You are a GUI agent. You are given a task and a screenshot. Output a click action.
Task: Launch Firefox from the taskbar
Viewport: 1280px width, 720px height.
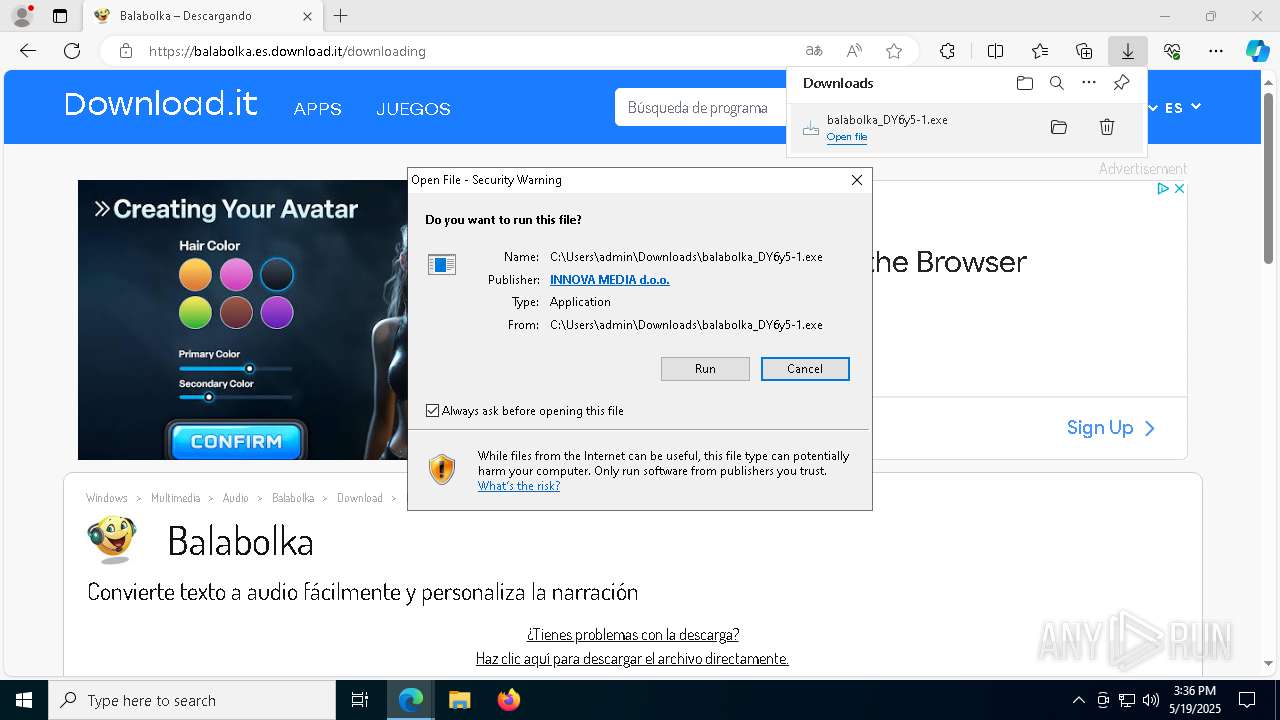pos(509,700)
